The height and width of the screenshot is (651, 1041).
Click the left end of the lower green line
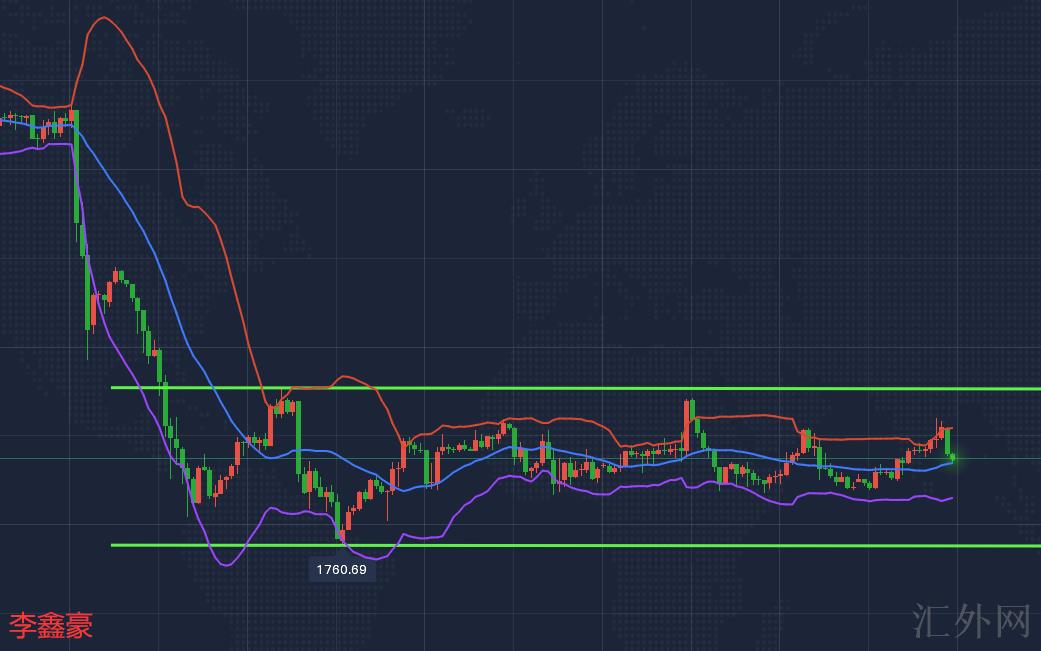coord(113,545)
